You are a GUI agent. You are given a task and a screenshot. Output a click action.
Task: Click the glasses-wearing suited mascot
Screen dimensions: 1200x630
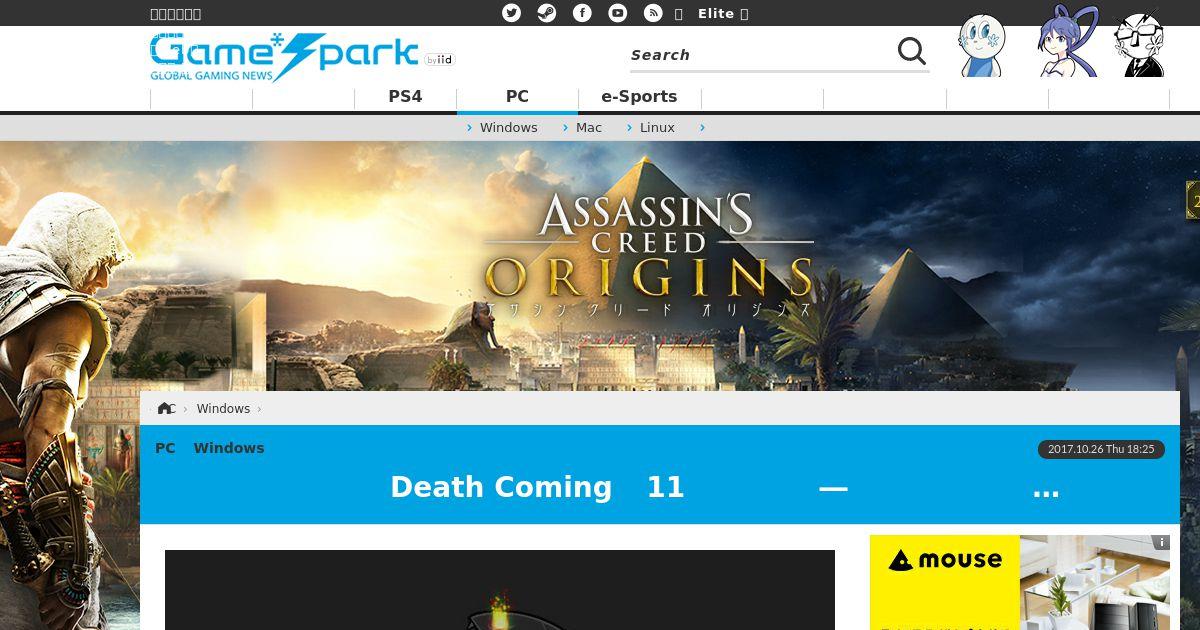[x=1139, y=44]
